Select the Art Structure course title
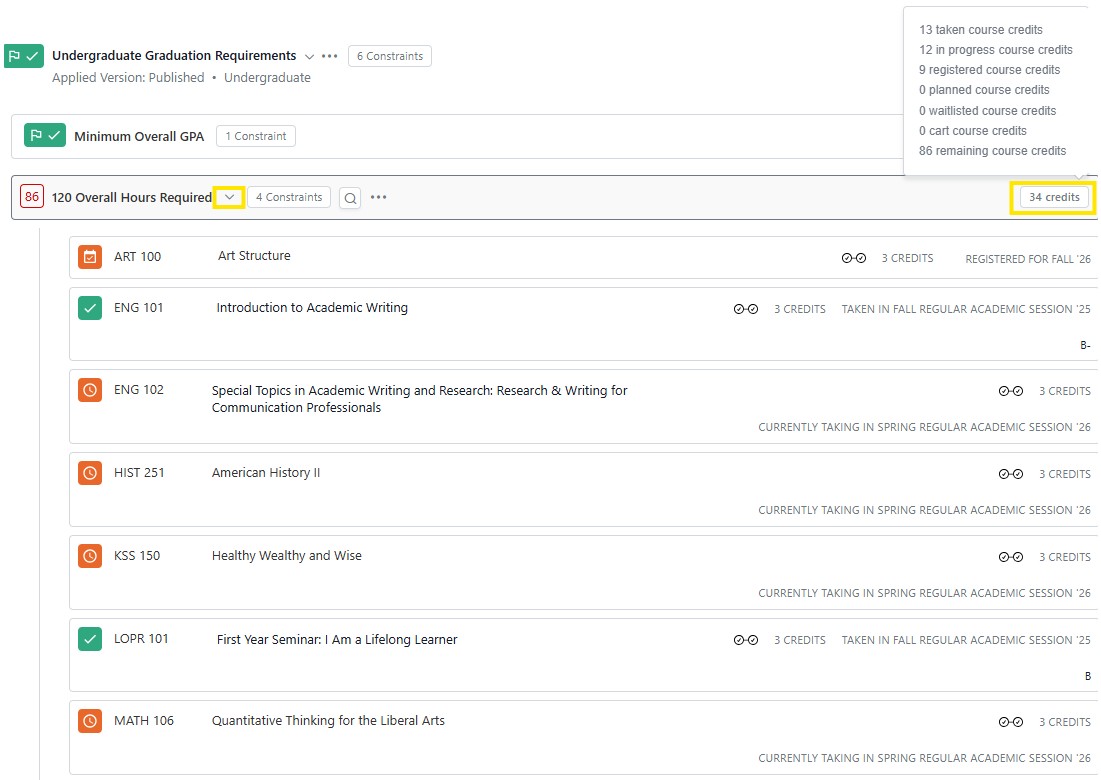 (254, 256)
